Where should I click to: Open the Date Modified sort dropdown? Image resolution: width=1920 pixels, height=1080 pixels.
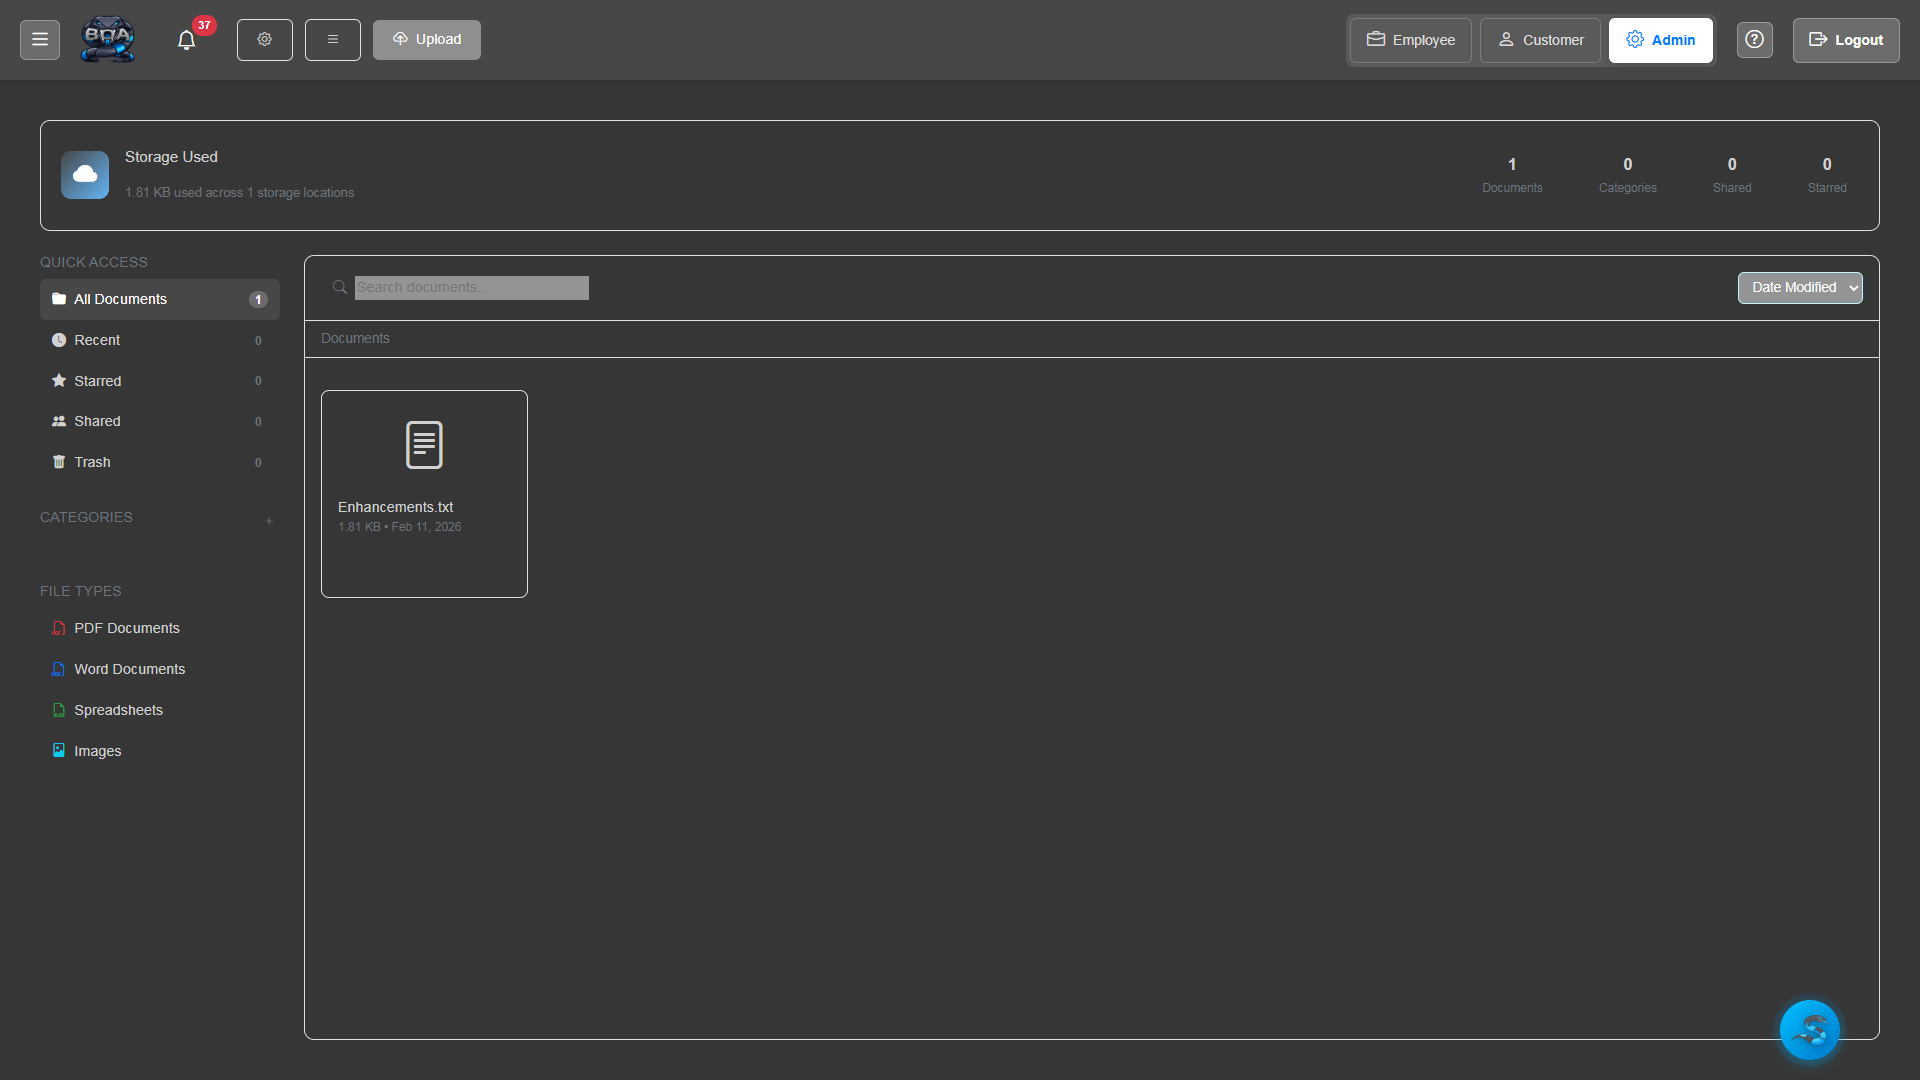coord(1799,288)
